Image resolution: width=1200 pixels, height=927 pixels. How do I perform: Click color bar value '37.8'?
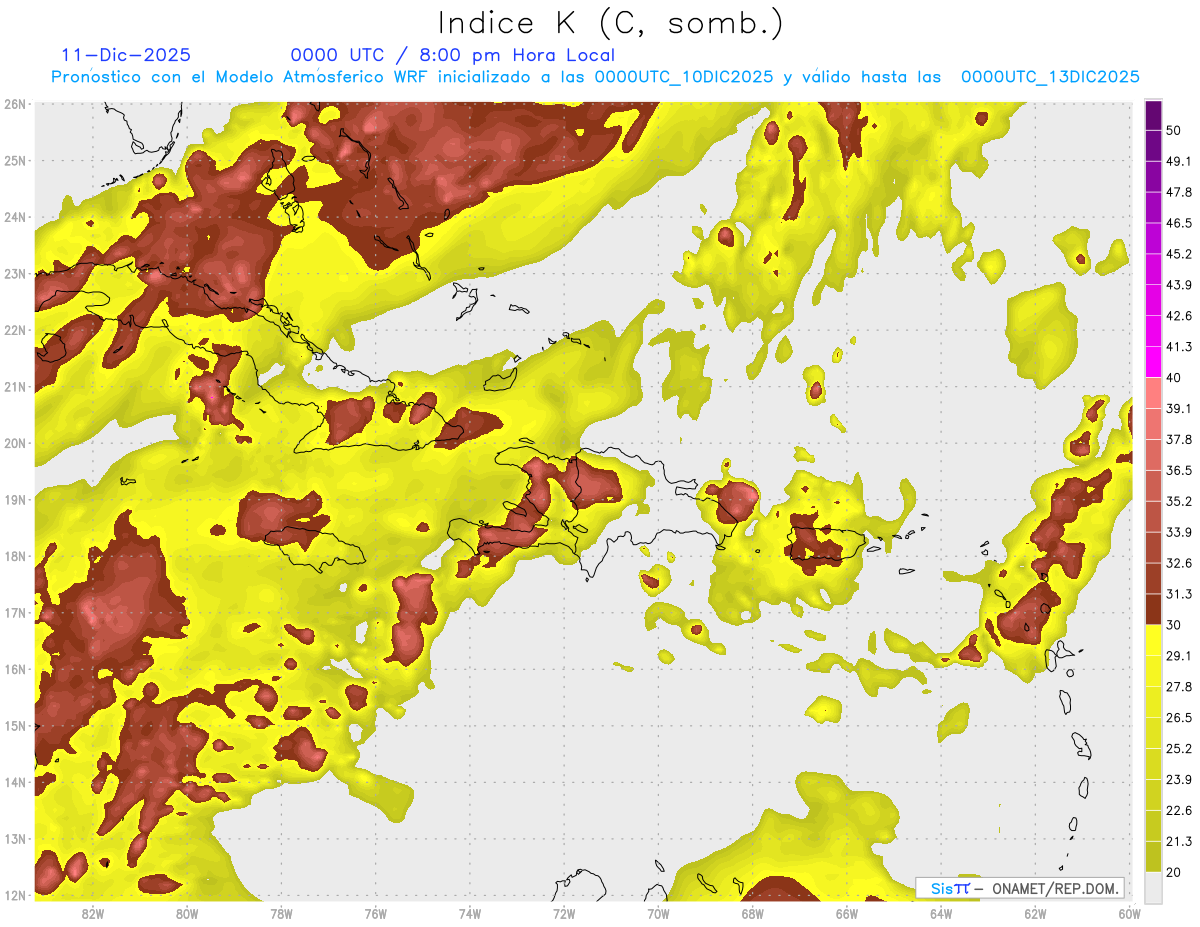coord(1178,439)
